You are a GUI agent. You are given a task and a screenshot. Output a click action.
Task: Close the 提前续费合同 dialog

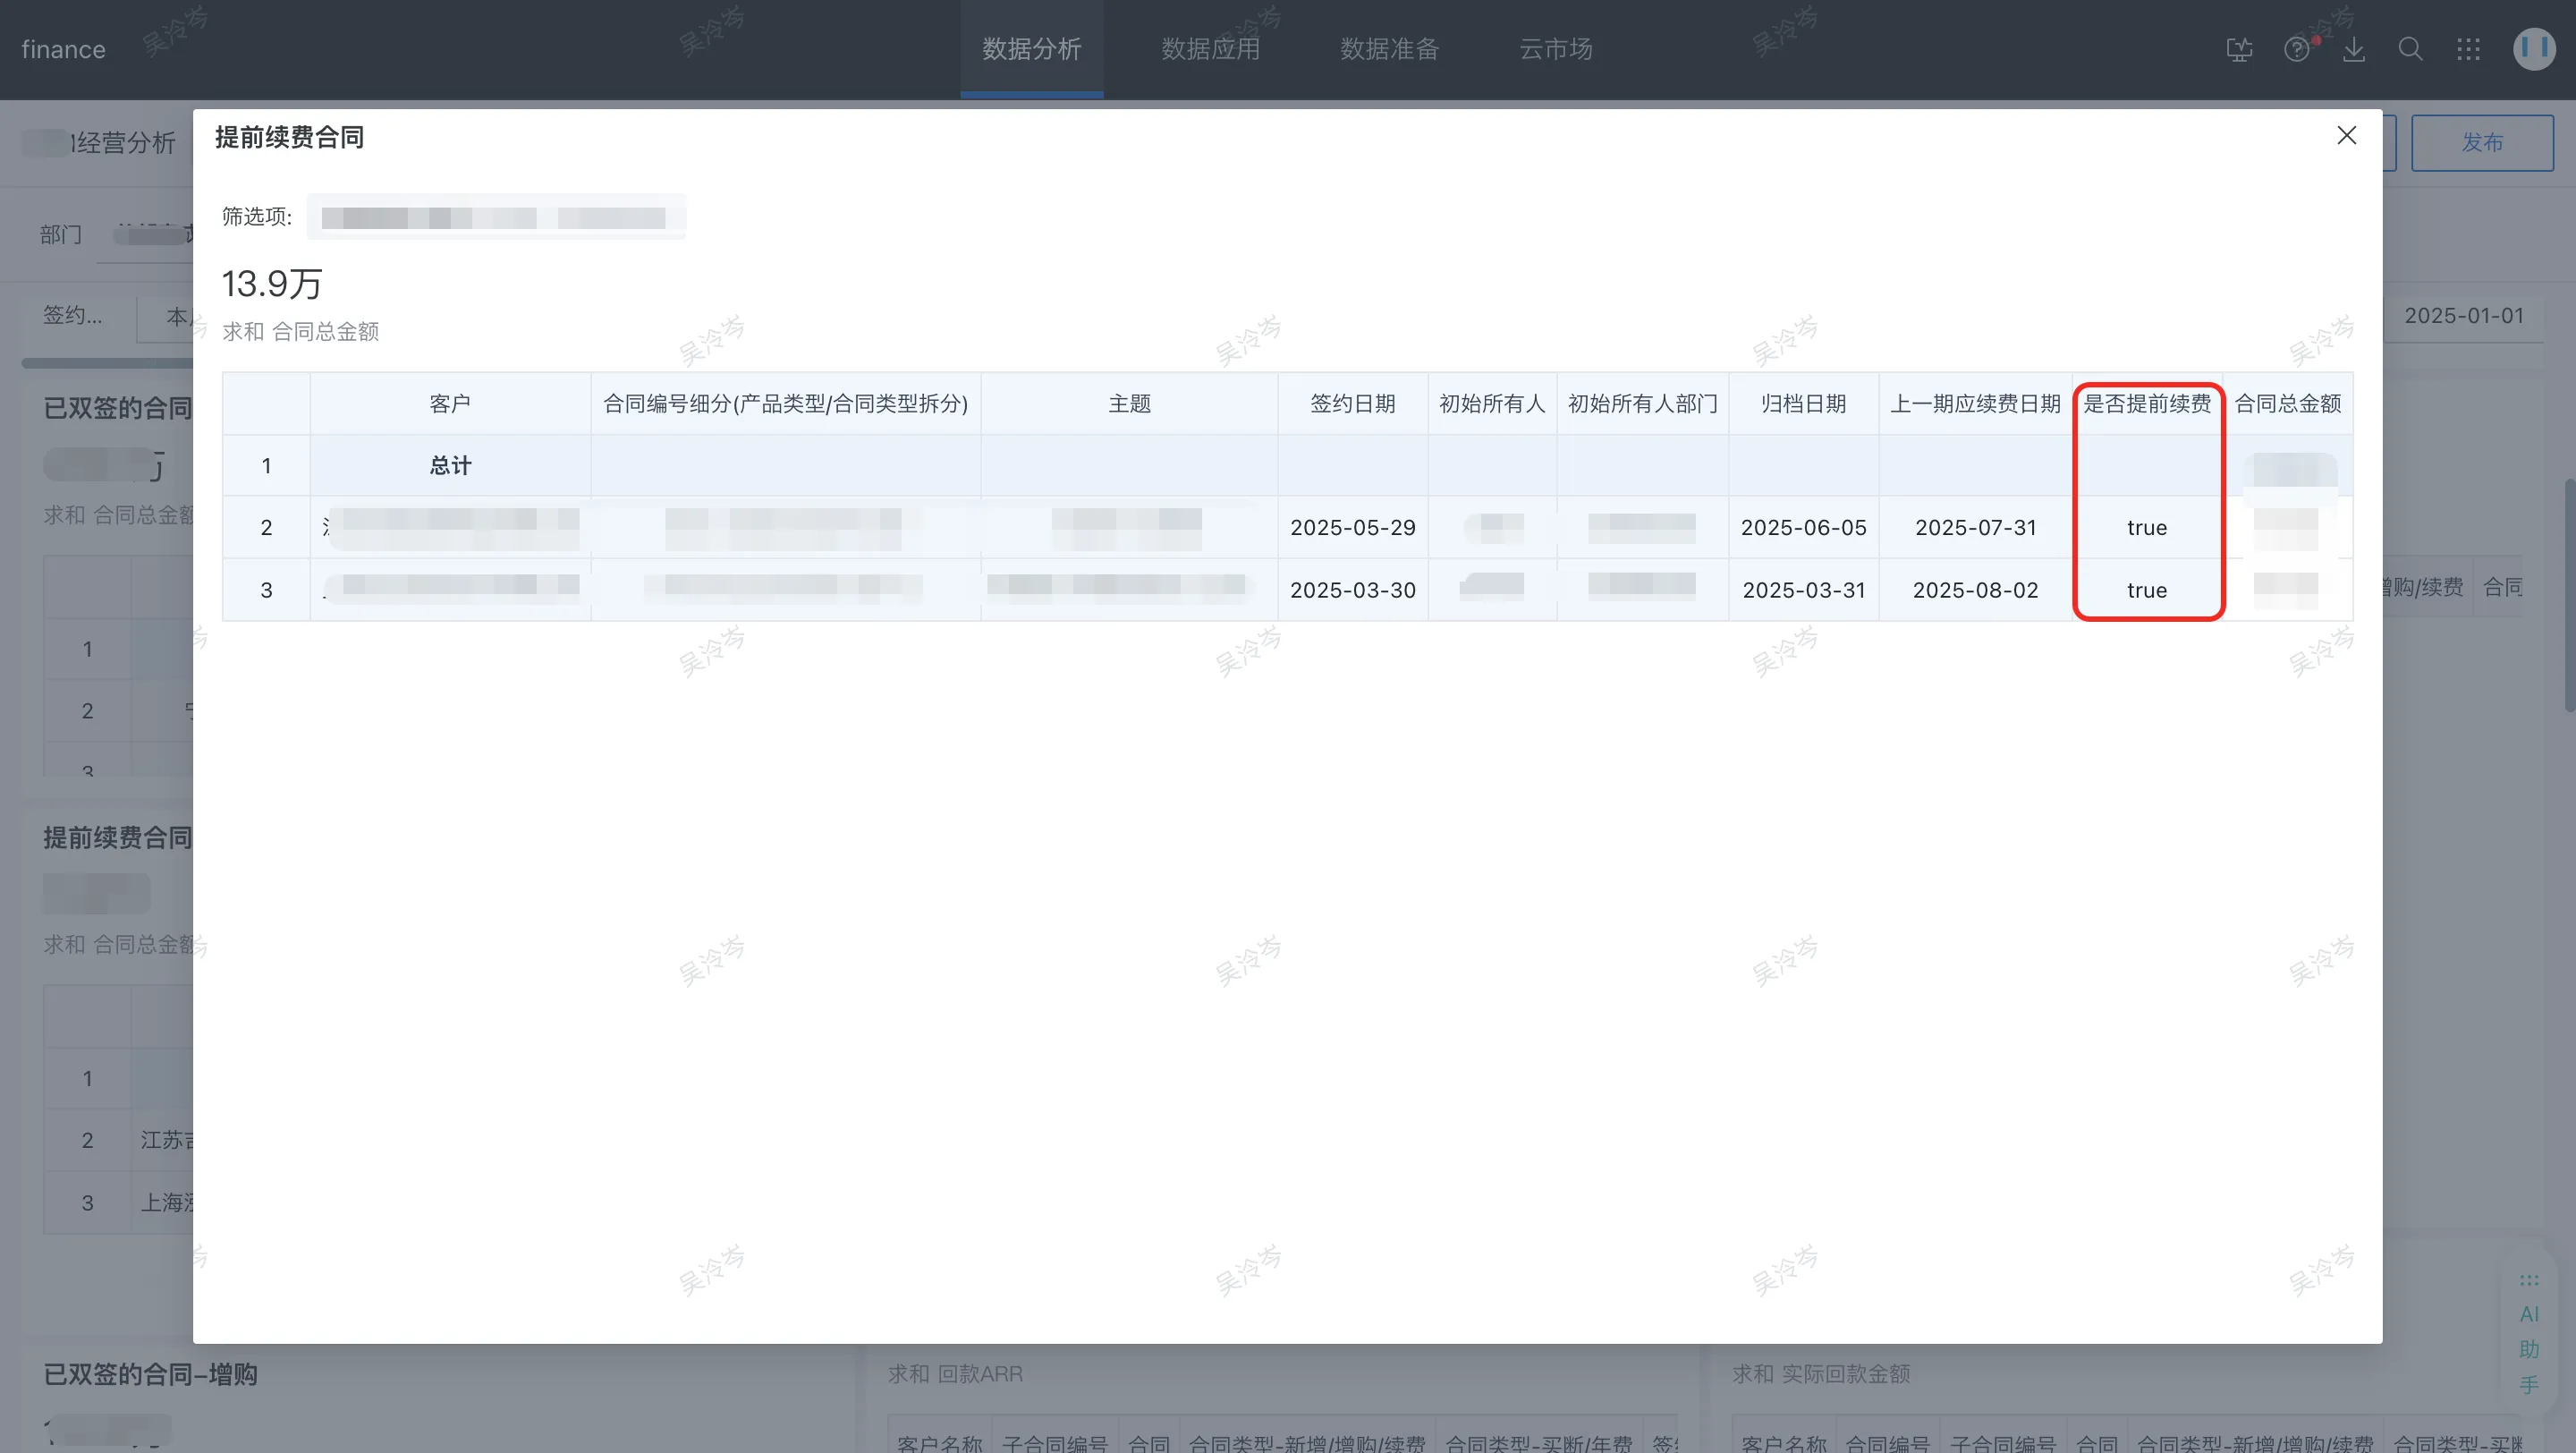pos(2346,135)
